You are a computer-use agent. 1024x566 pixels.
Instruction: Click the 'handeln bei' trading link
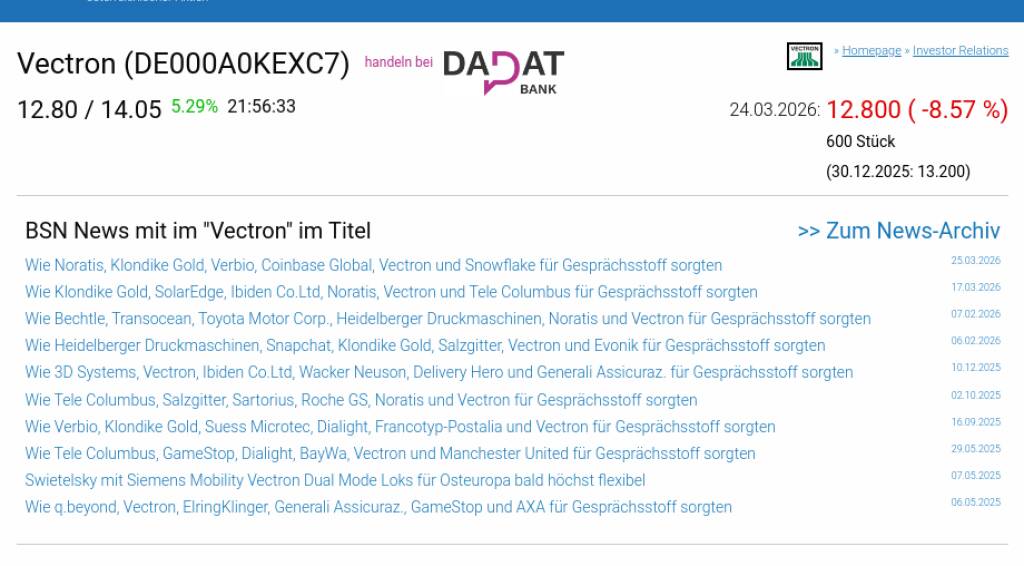click(398, 62)
